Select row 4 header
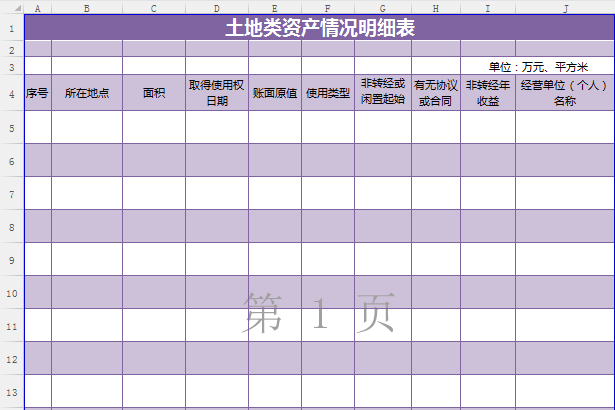 pos(11,93)
